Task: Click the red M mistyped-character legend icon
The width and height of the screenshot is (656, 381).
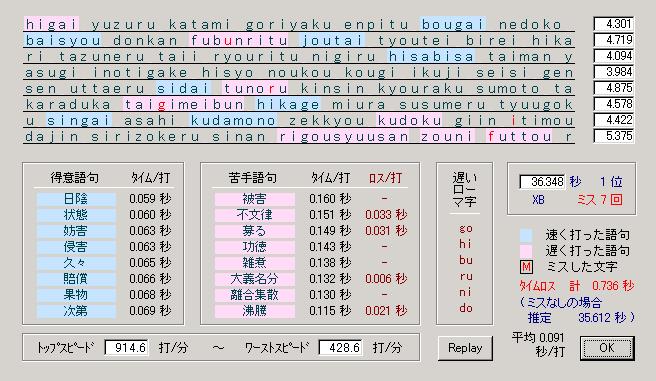Action: click(x=526, y=267)
